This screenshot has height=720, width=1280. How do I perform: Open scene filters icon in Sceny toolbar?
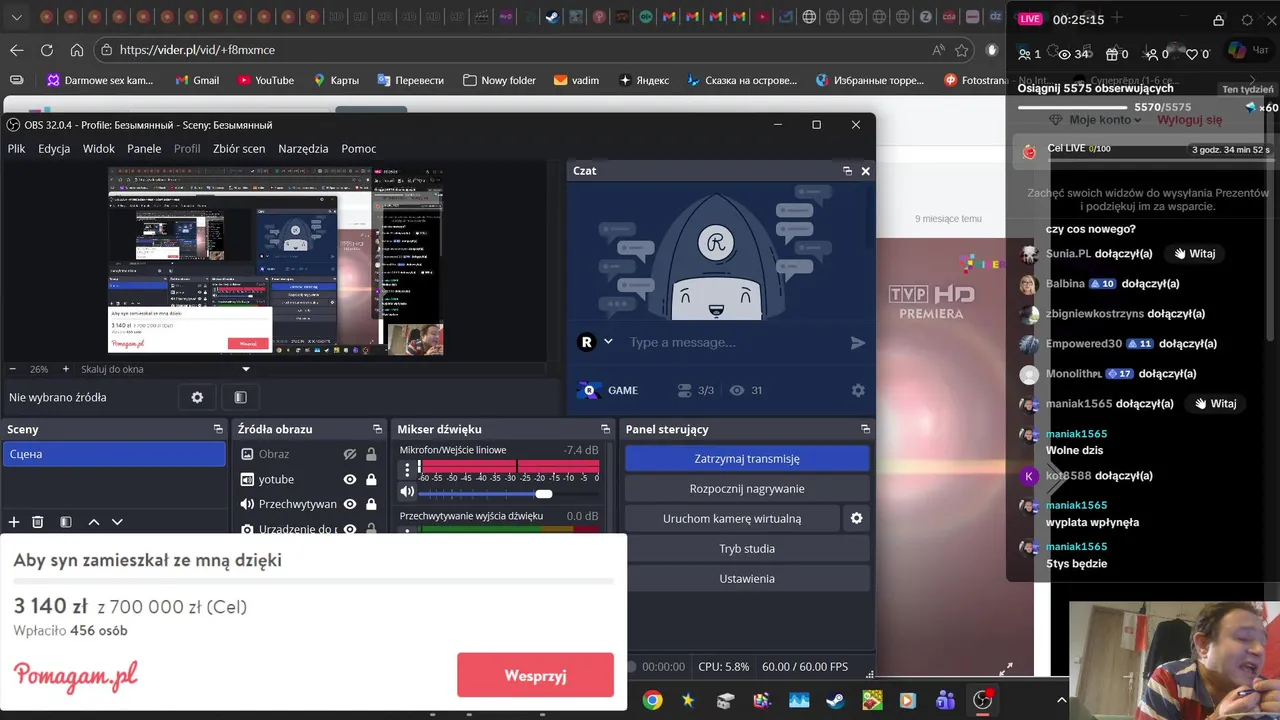[66, 522]
